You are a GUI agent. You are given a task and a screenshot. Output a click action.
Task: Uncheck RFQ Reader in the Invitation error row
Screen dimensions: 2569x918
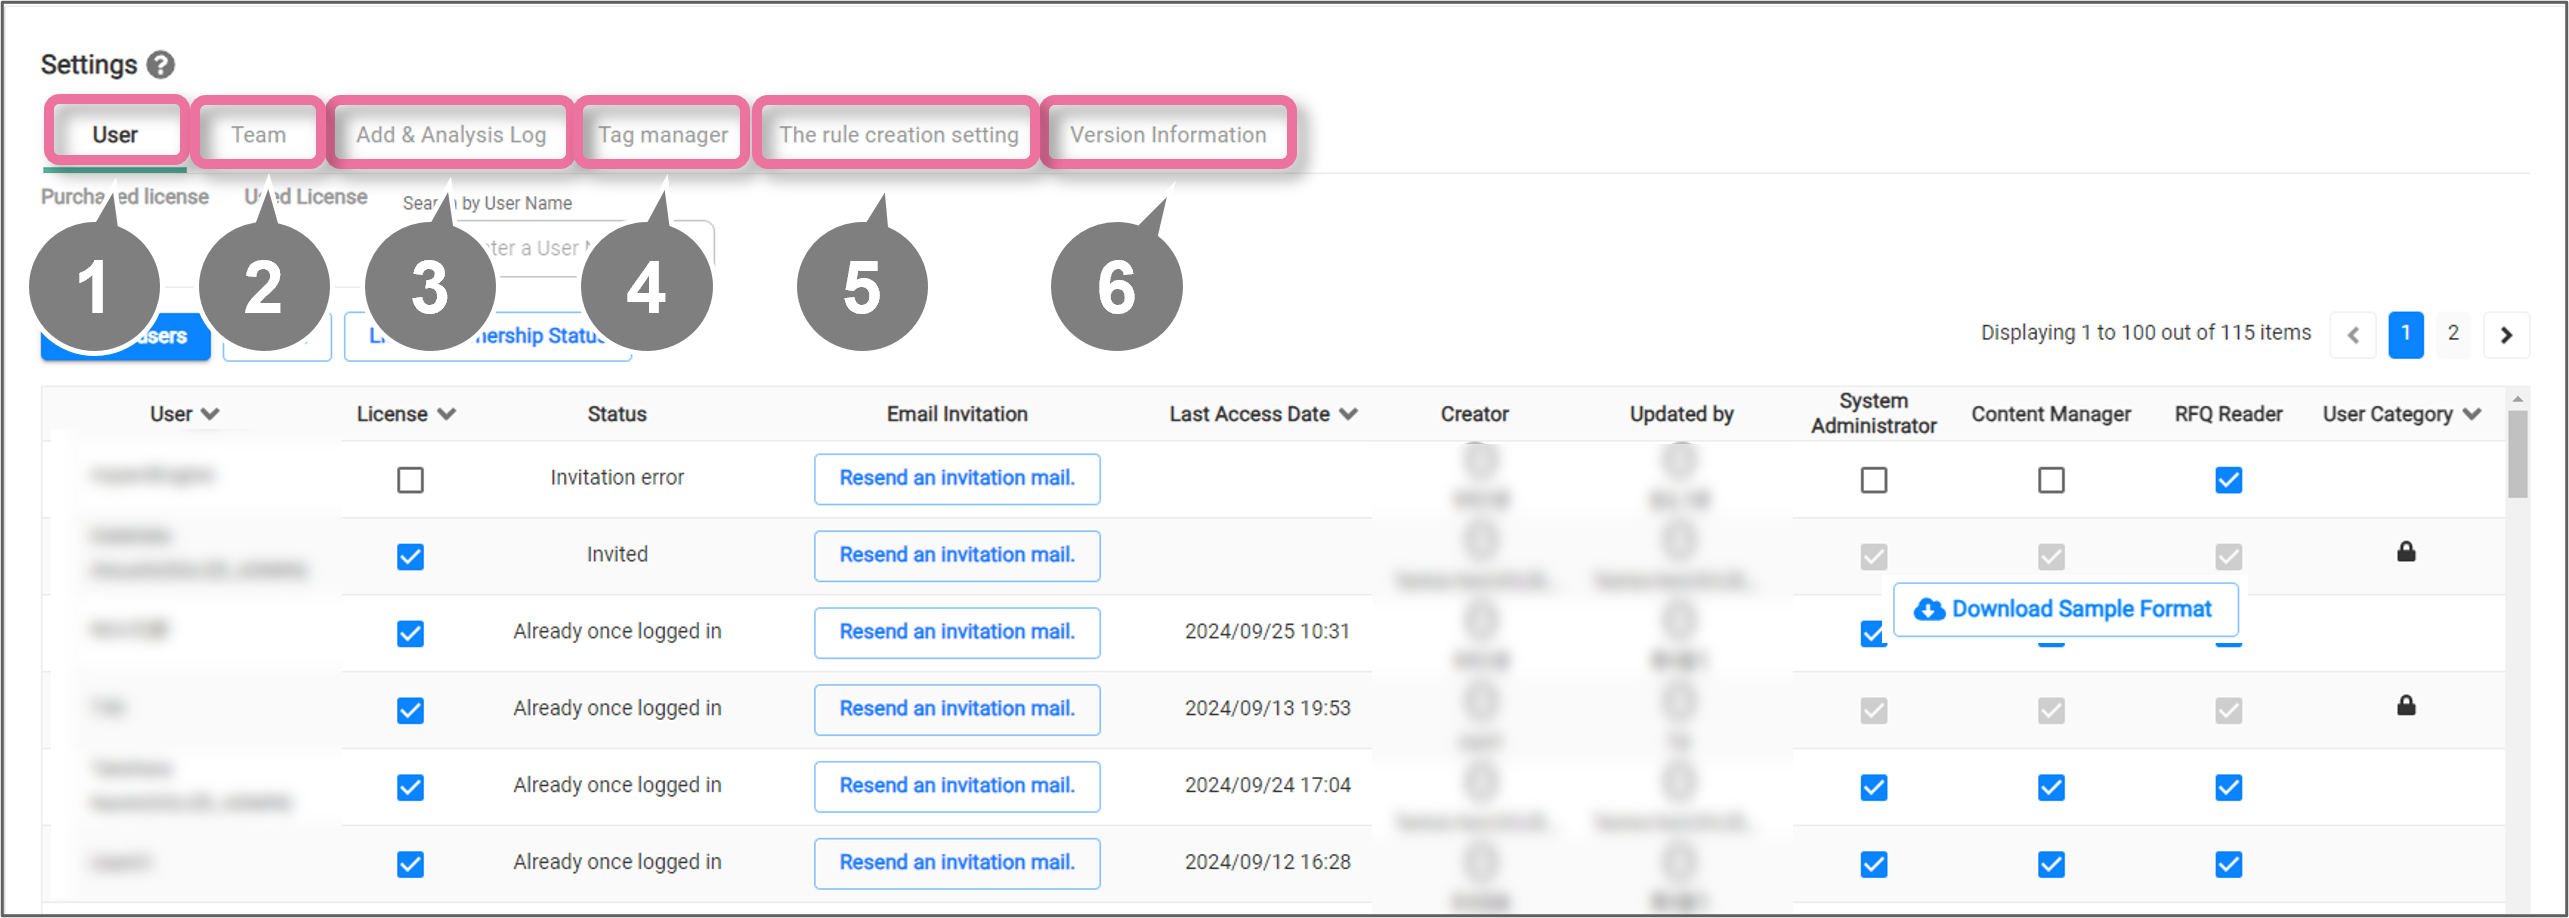pos(2228,480)
